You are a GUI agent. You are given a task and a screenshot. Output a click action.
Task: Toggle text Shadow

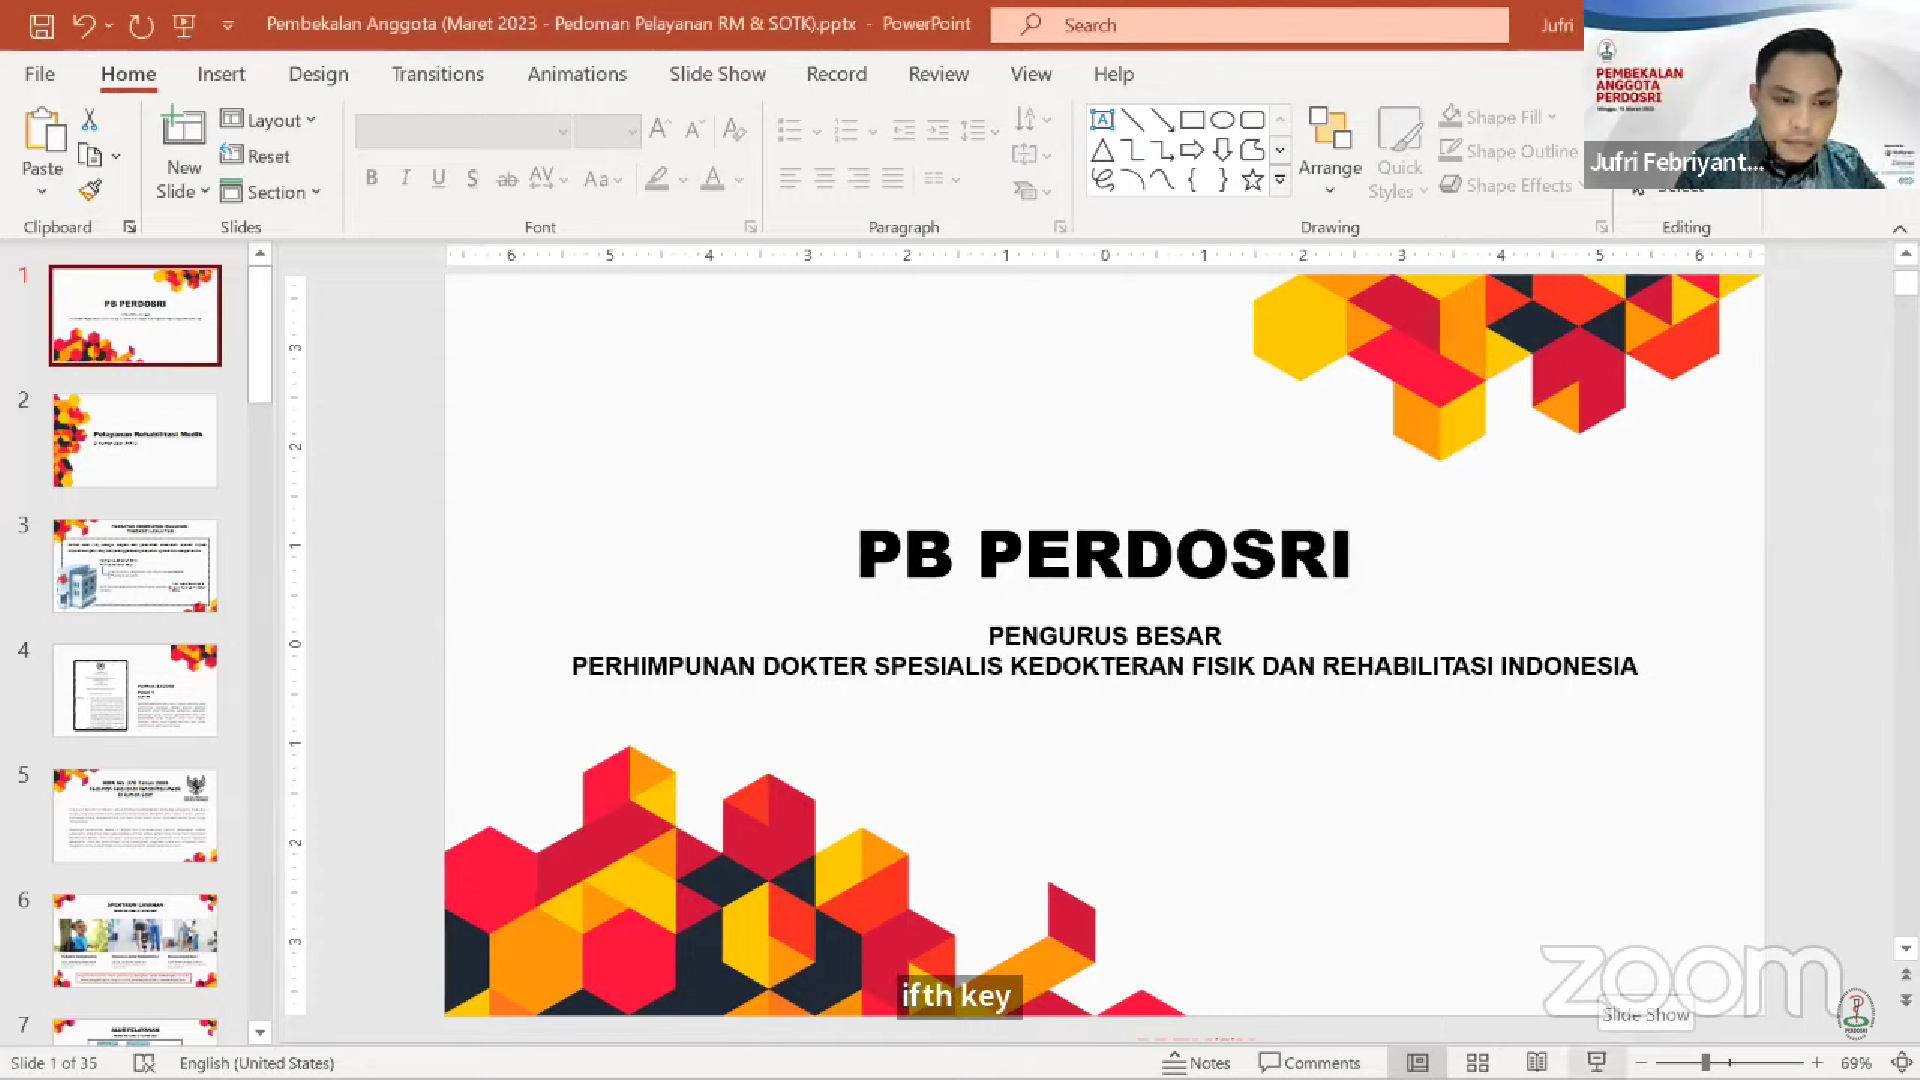(472, 179)
